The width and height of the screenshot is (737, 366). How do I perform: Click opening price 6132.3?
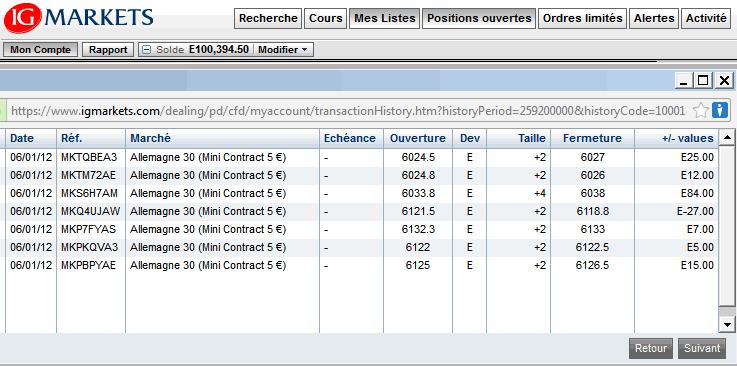click(x=418, y=229)
